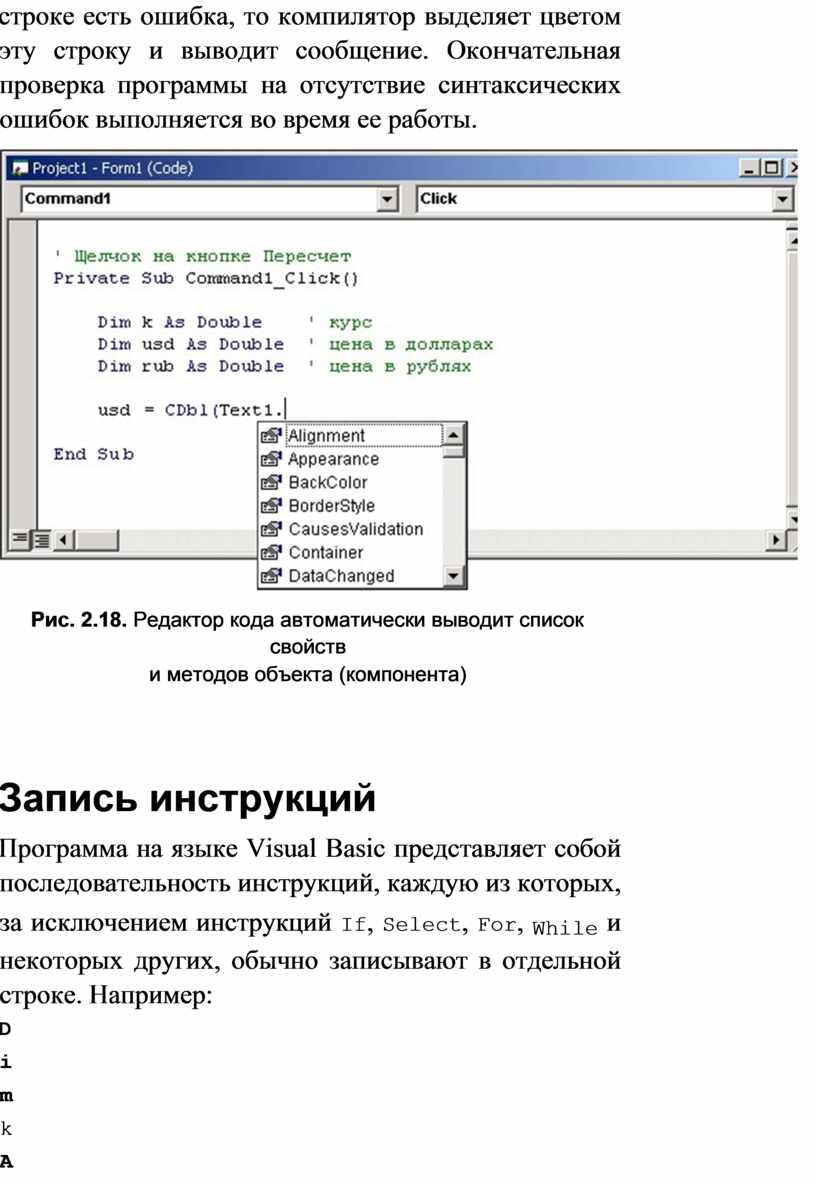Minimize the Project1 code window
The image size is (816, 1185).
tap(749, 169)
